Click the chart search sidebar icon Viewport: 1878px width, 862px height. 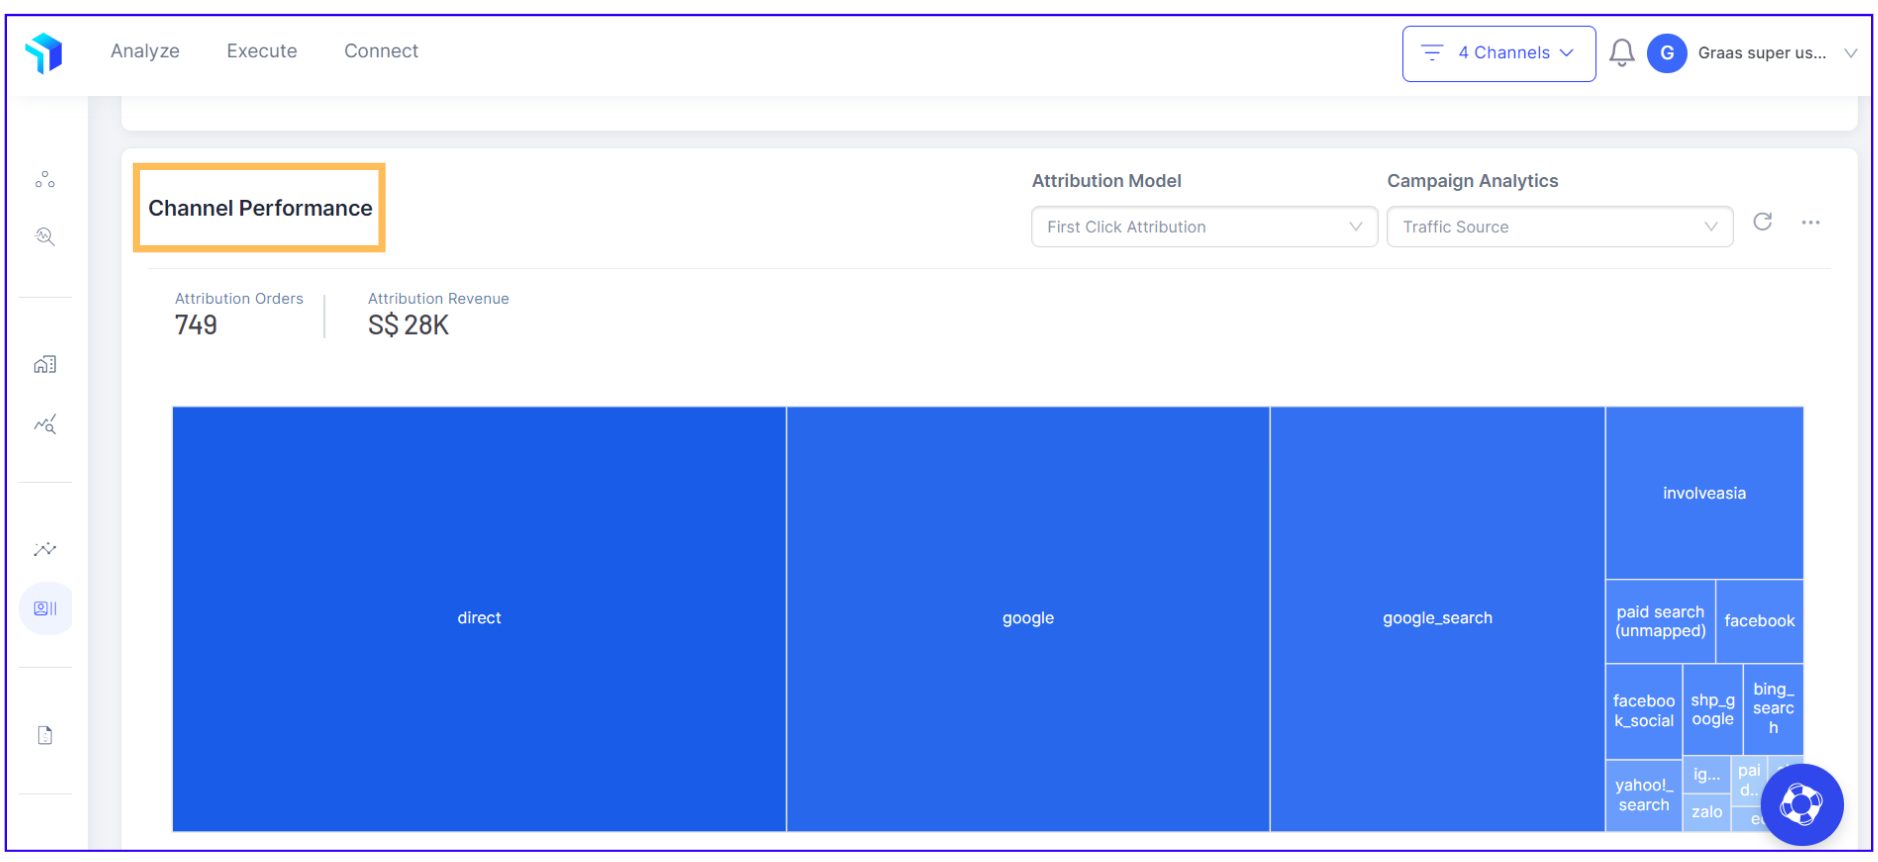45,425
